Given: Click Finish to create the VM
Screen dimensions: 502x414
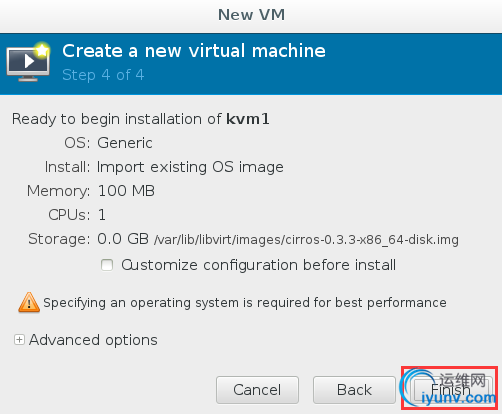Looking at the screenshot, I should click(x=451, y=390).
